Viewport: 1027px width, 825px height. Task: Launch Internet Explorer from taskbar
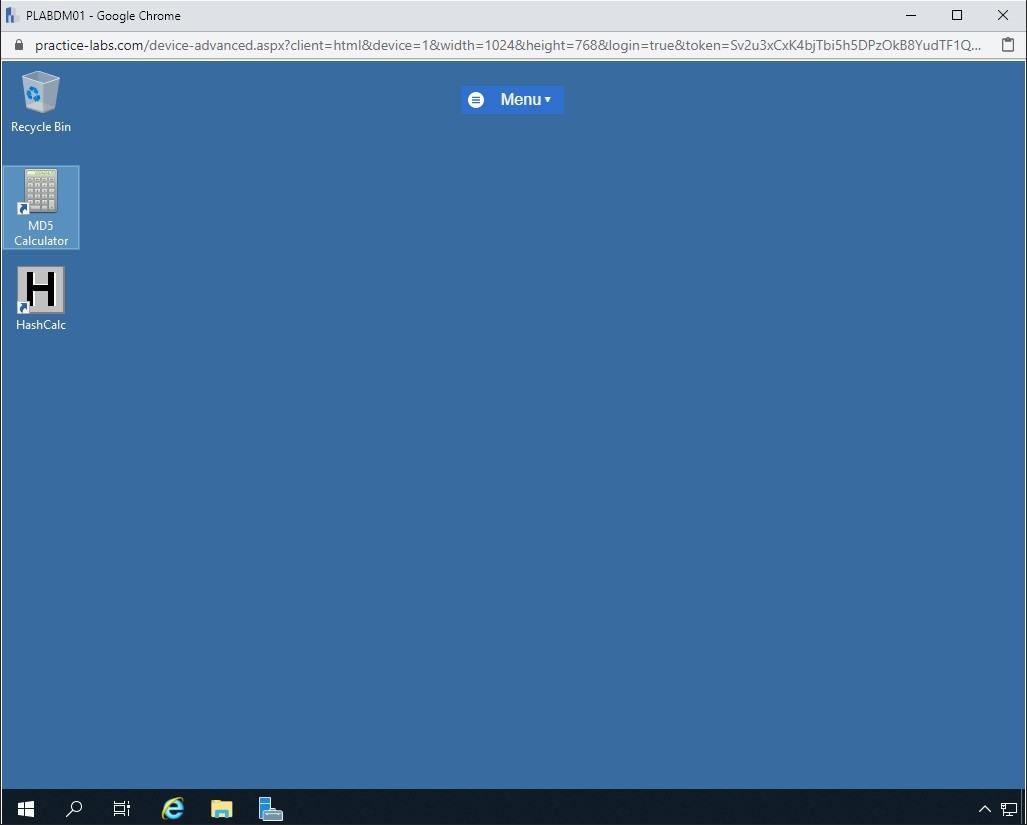(173, 808)
